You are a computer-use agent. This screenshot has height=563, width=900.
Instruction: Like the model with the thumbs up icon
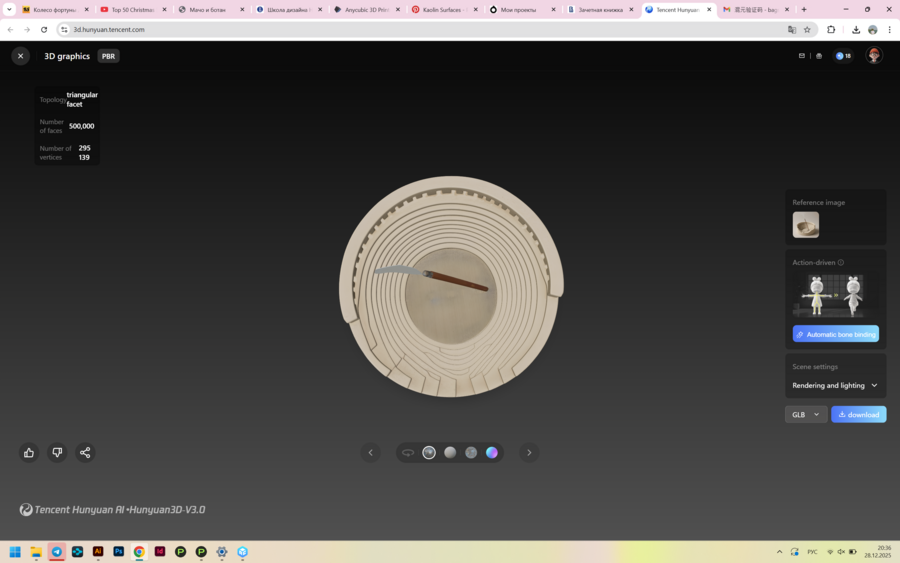tap(29, 453)
